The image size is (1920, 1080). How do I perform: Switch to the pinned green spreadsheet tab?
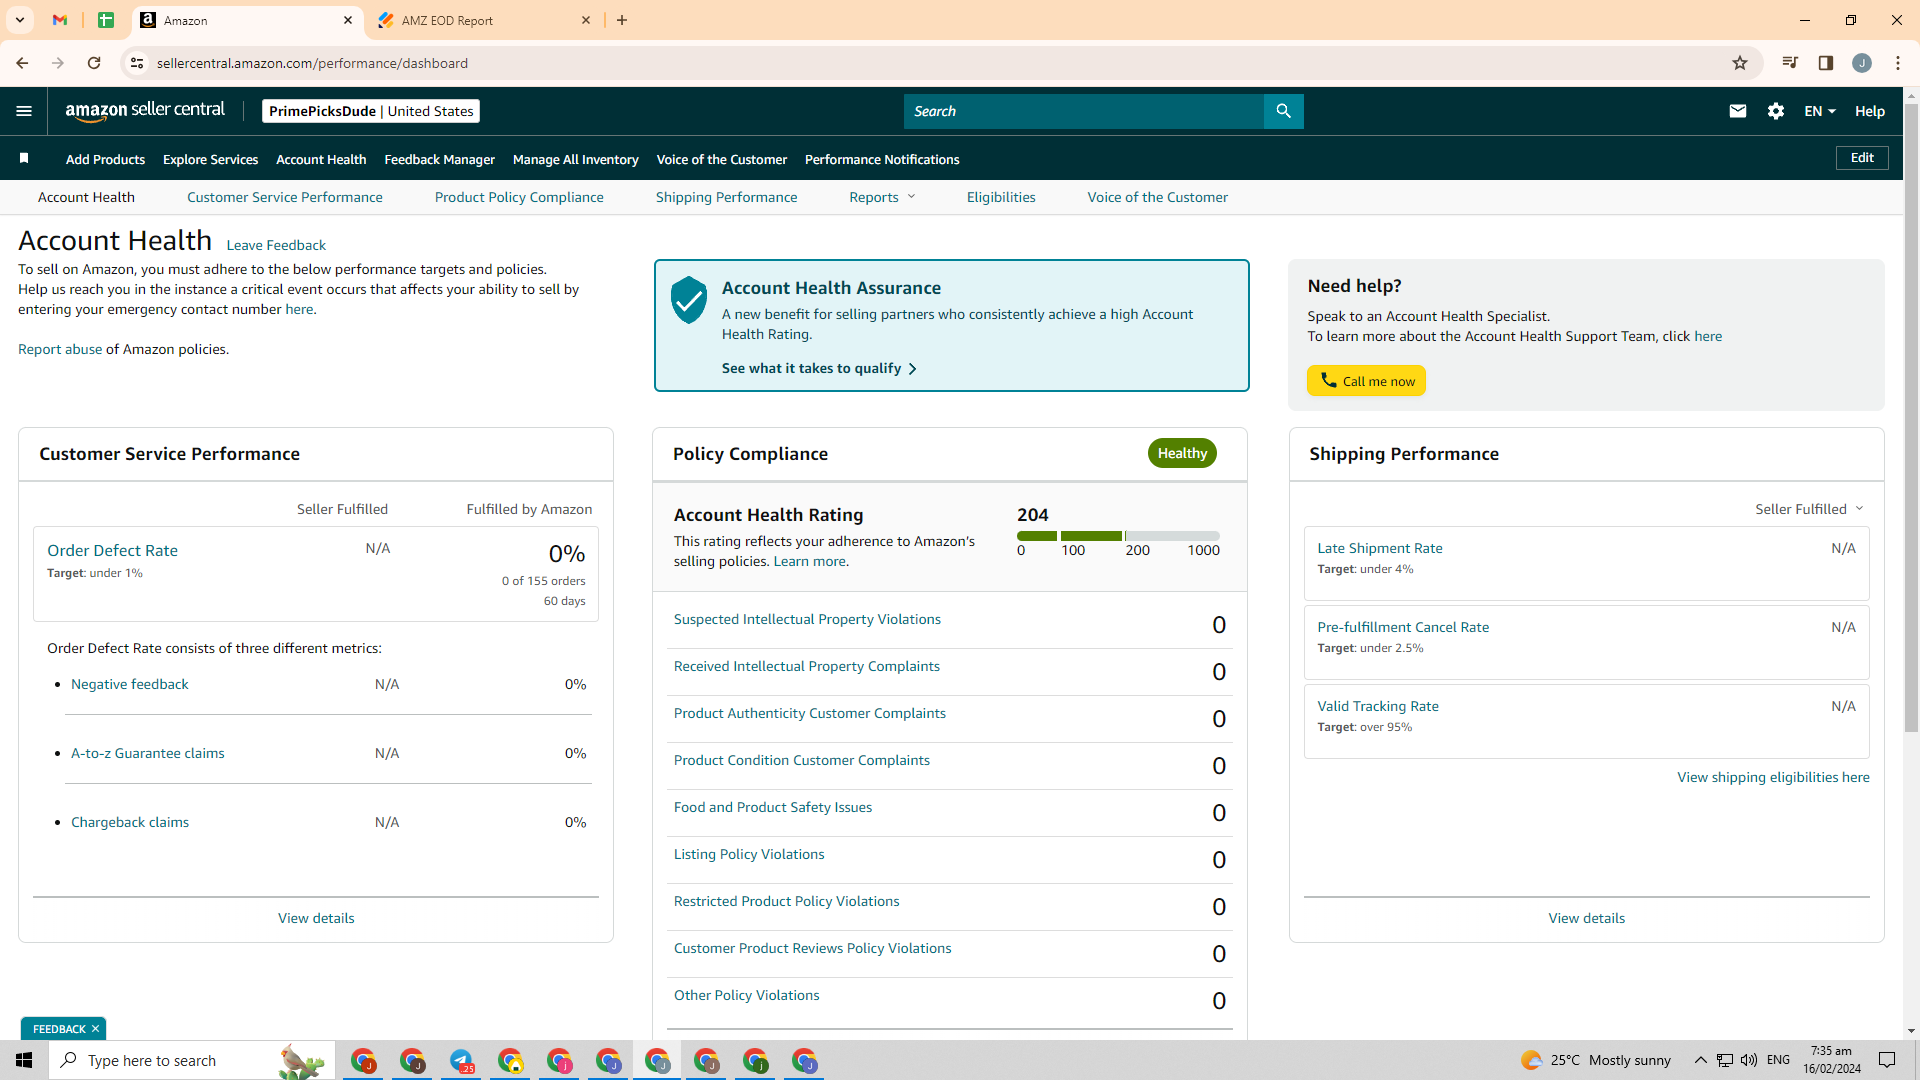[106, 20]
